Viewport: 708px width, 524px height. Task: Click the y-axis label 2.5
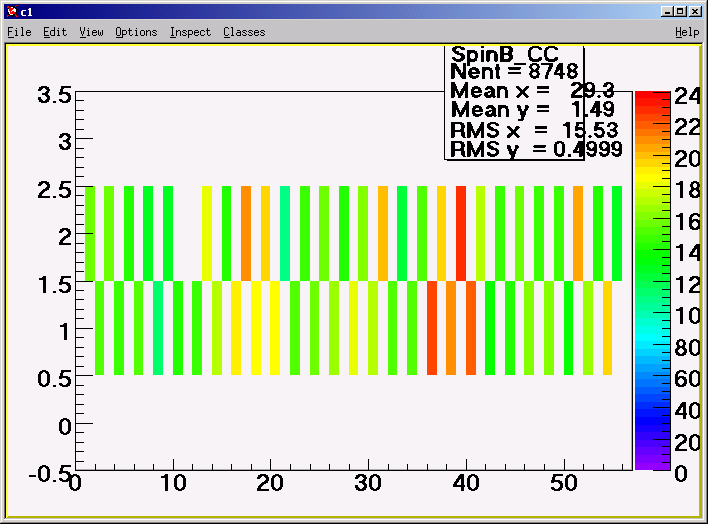[x=54, y=190]
